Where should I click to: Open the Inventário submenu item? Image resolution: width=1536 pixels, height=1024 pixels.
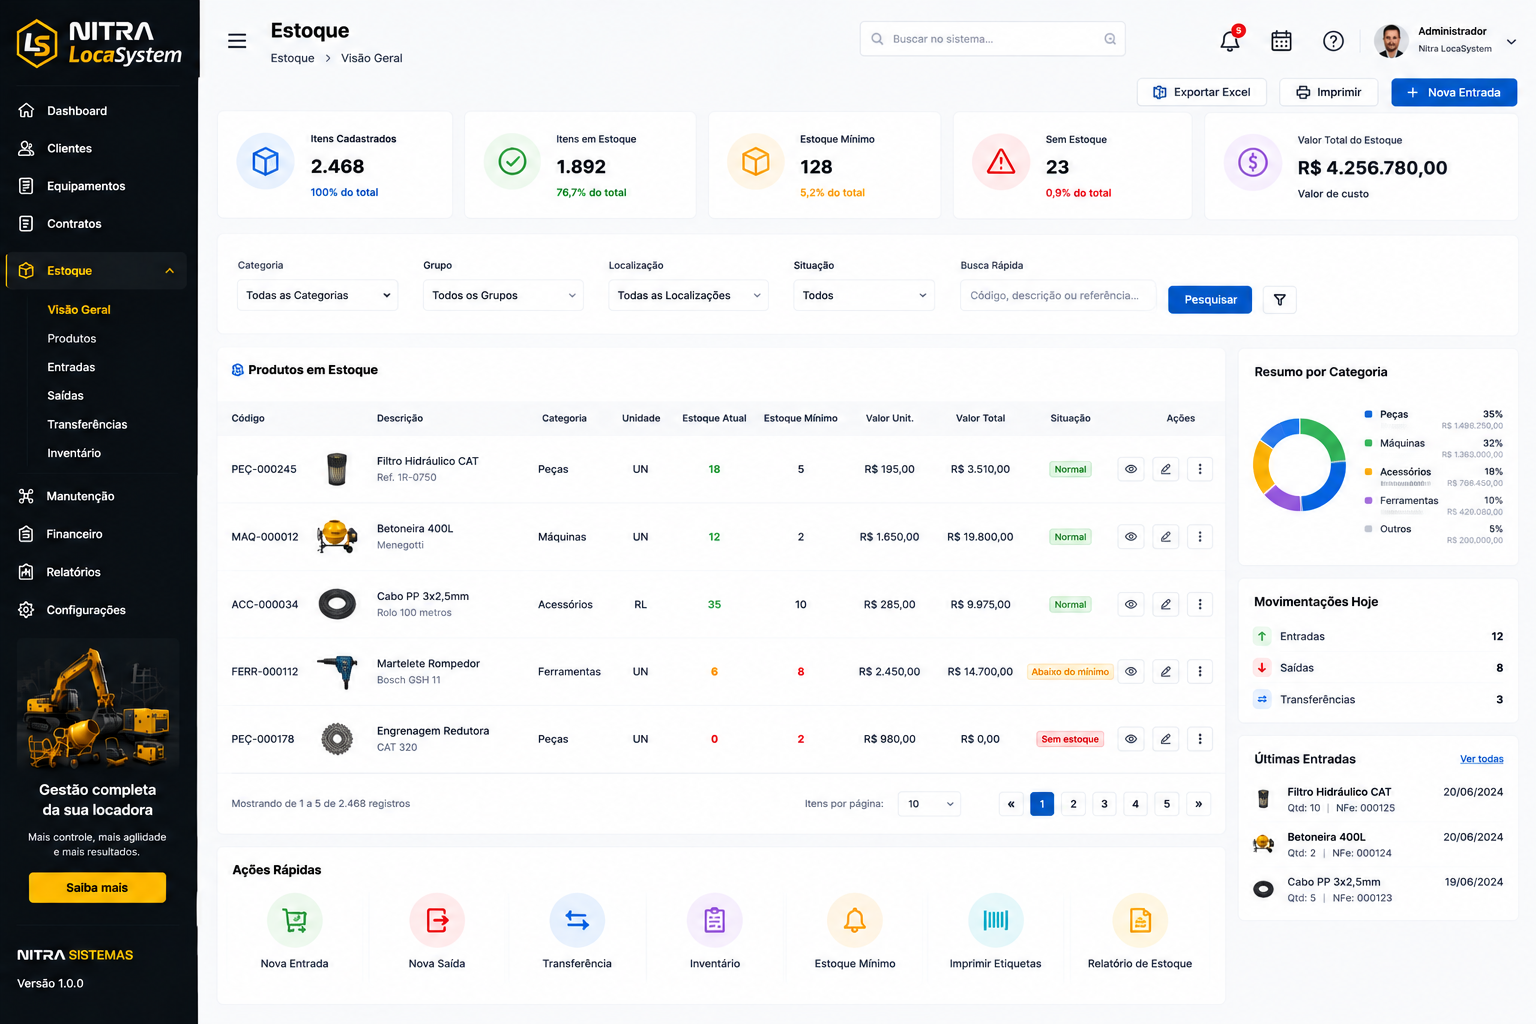pos(74,453)
